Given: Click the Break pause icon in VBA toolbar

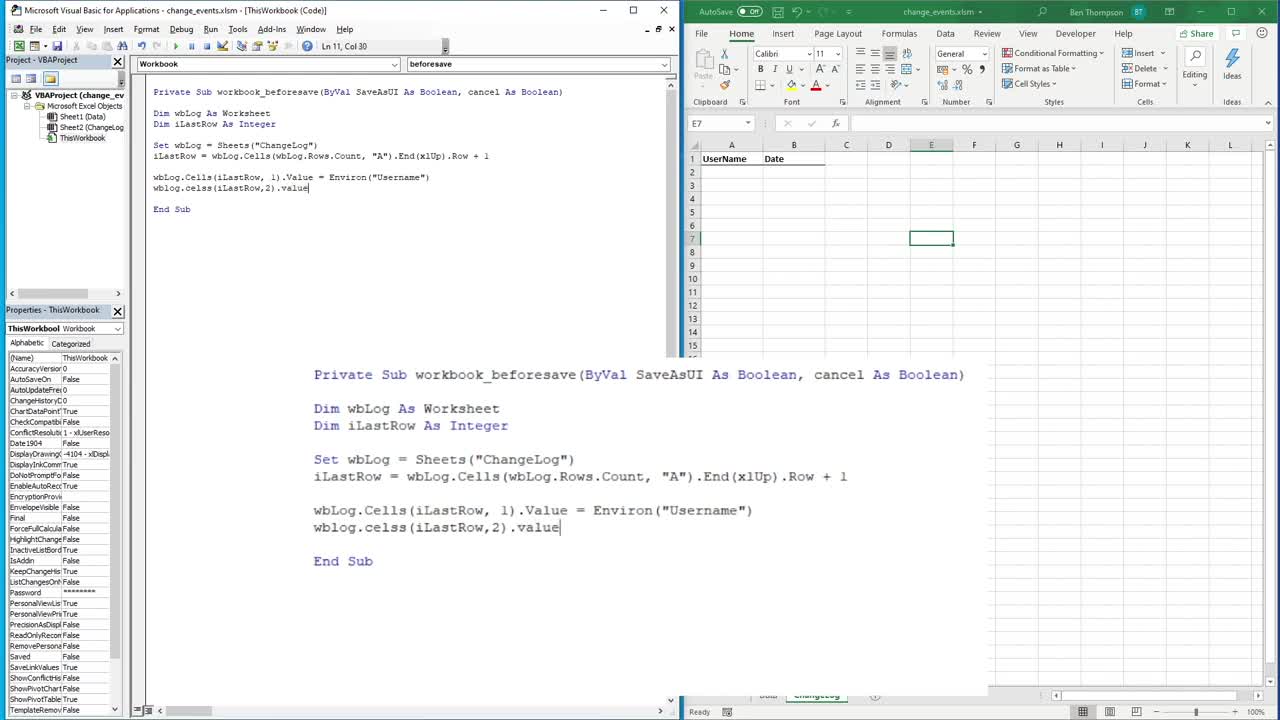Looking at the screenshot, I should (x=191, y=46).
